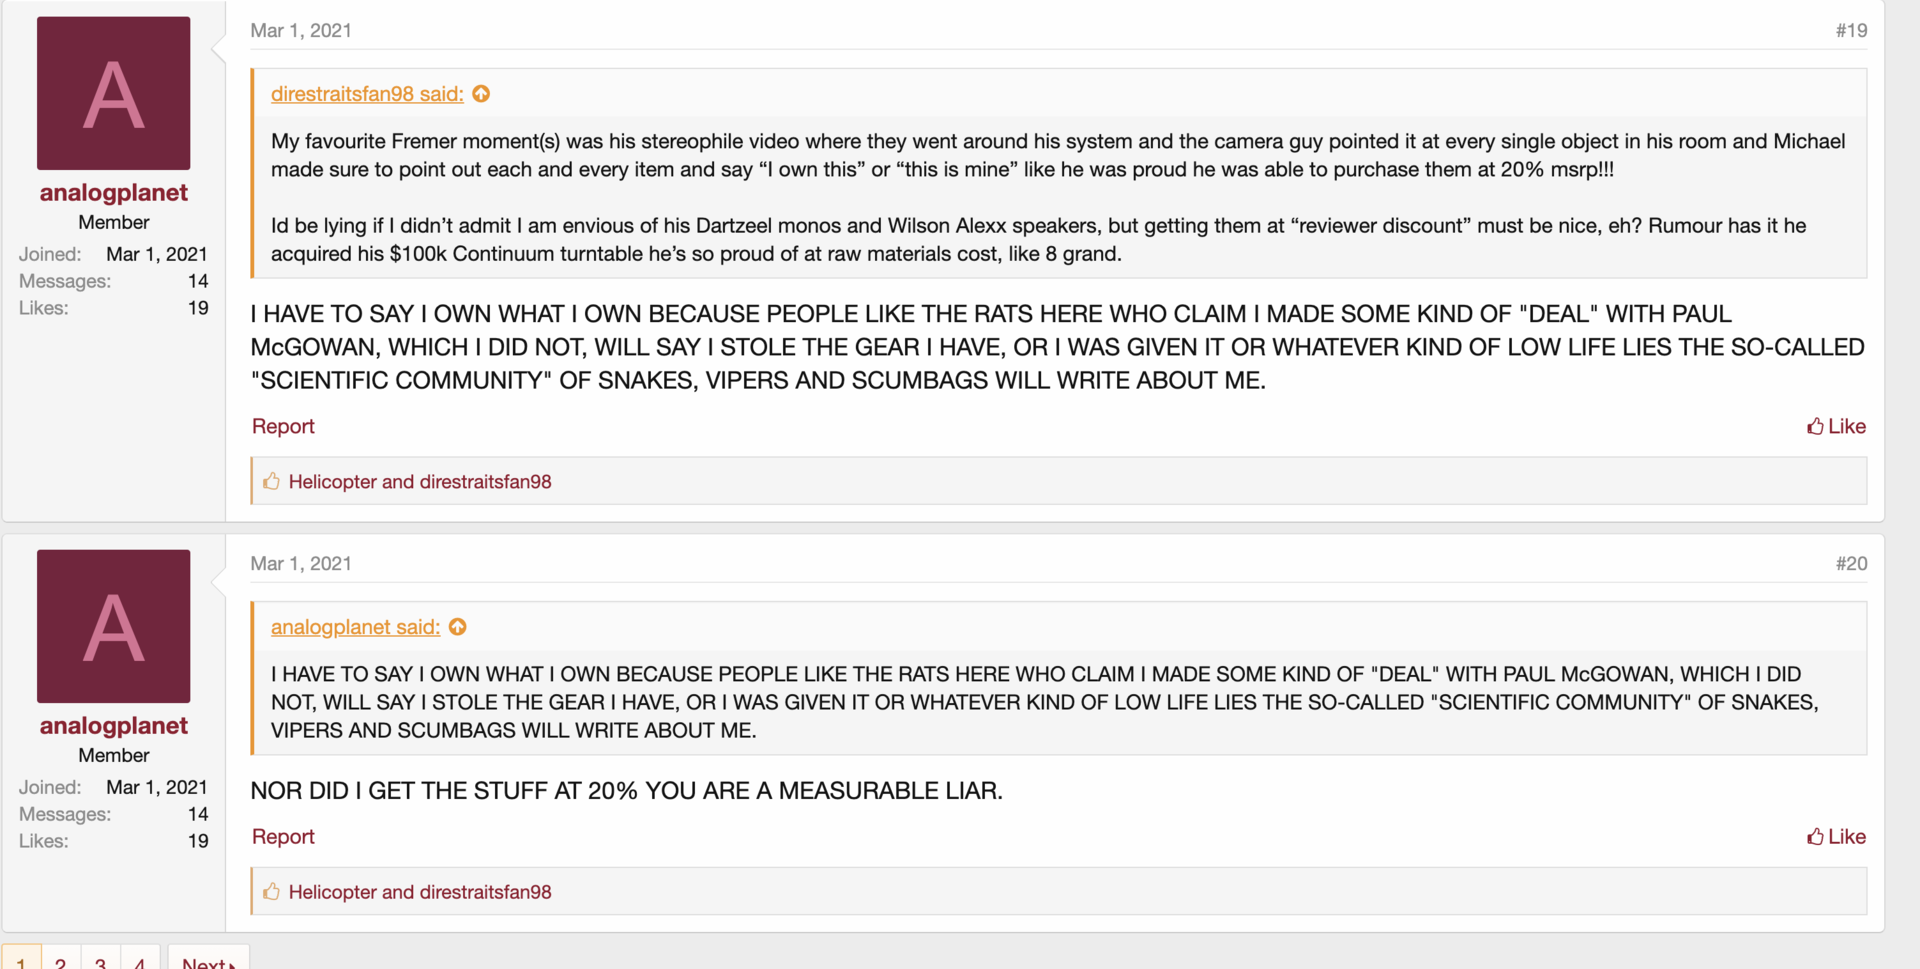Go to page 2 of the thread

coord(61,960)
